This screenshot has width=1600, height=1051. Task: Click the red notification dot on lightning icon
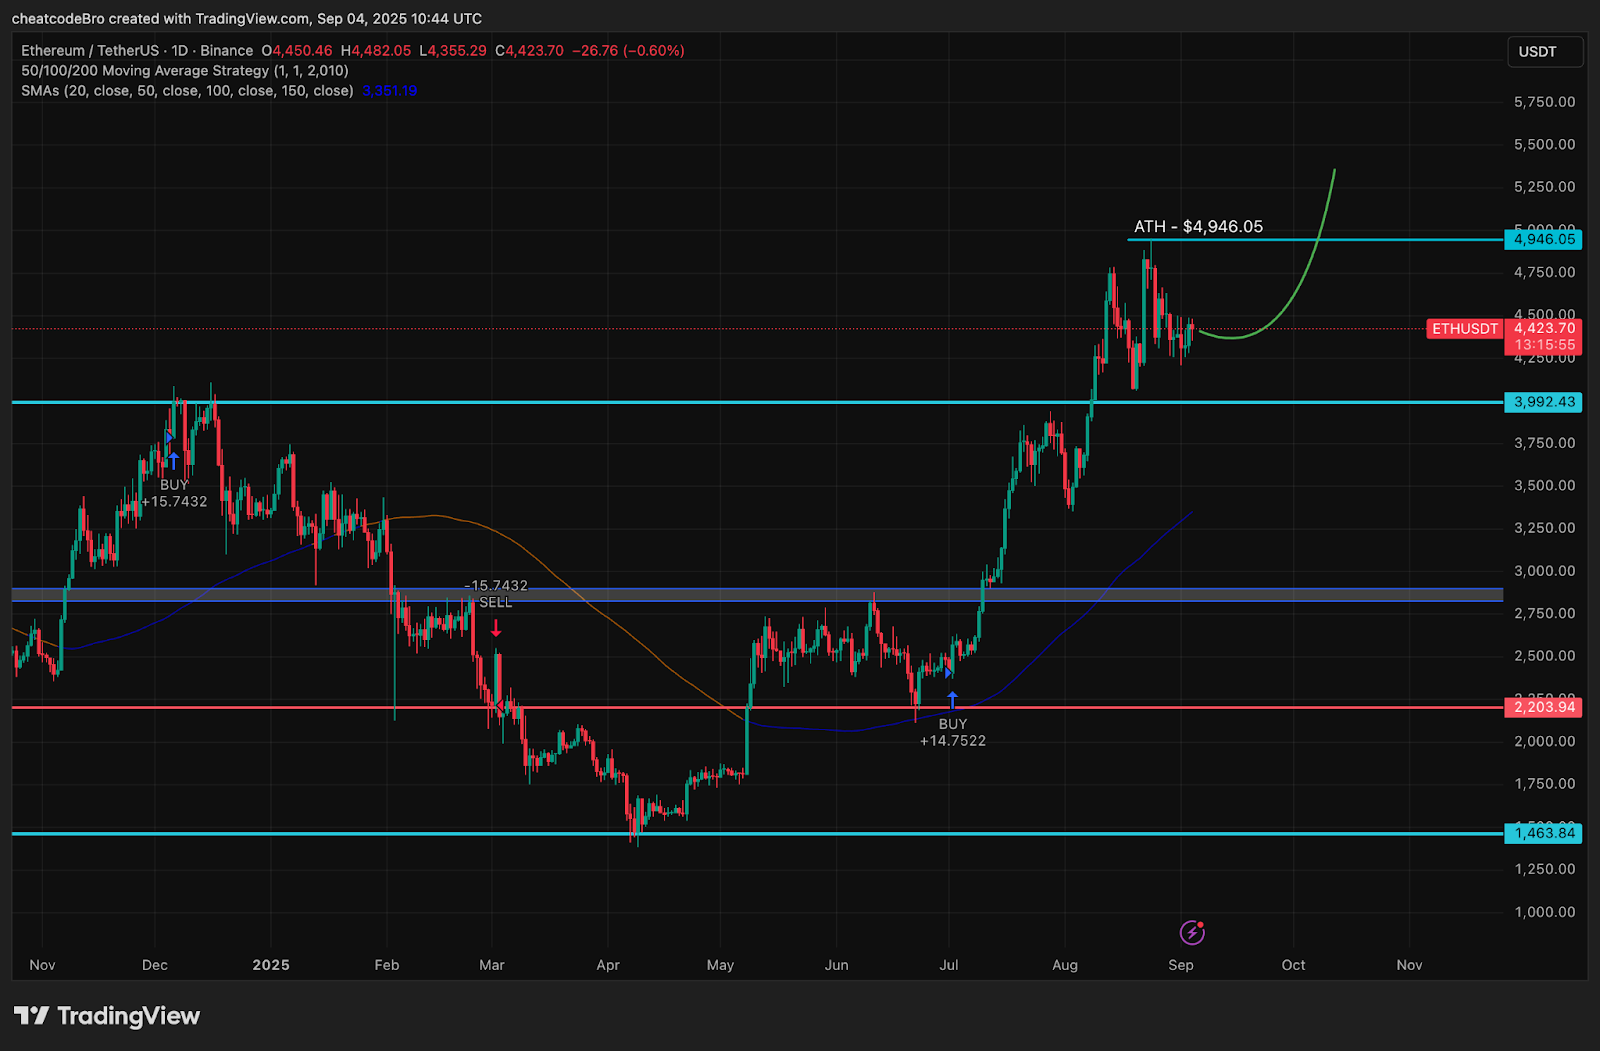click(1203, 923)
